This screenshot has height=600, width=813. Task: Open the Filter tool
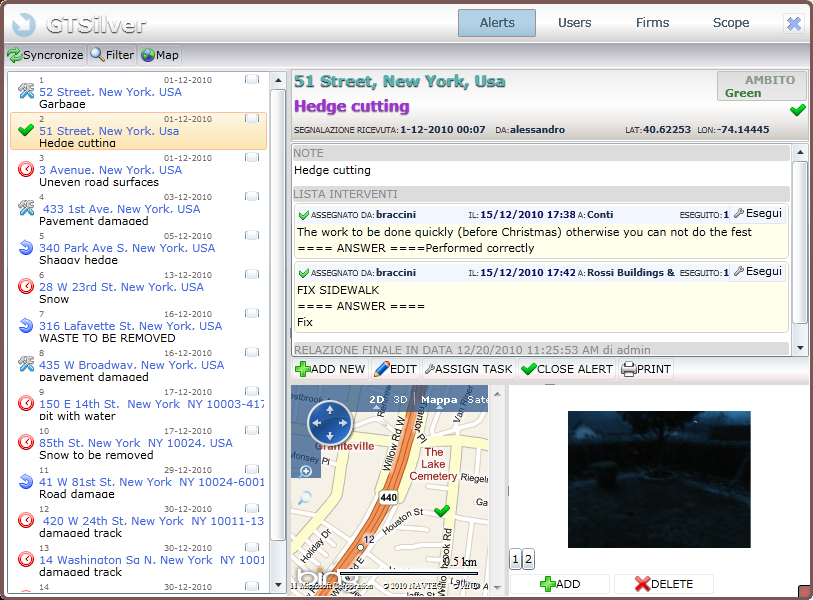pyautogui.click(x=112, y=55)
